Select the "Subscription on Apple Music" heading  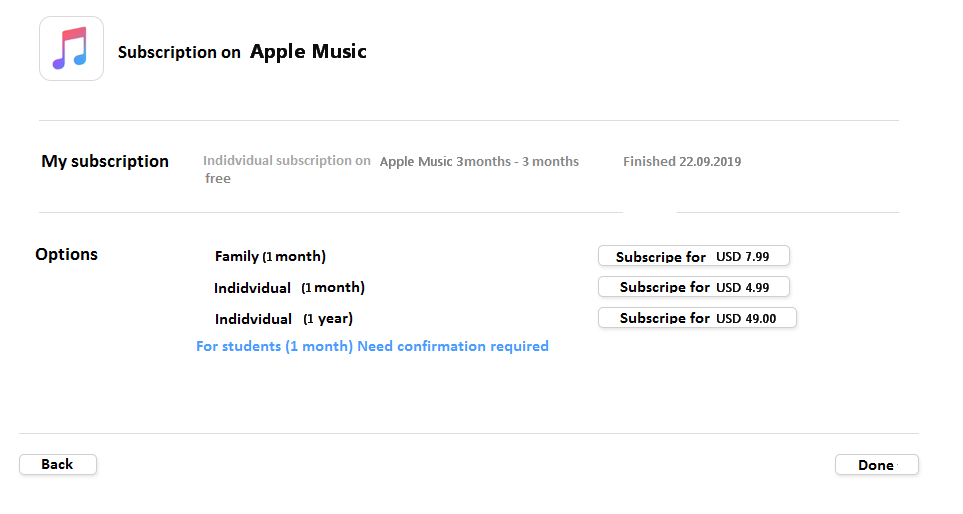[242, 52]
